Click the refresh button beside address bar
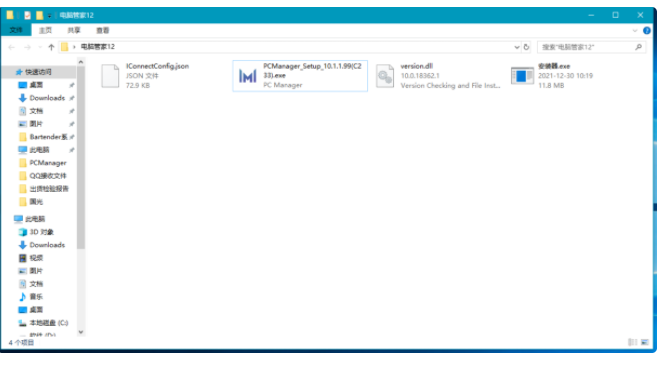The width and height of the screenshot is (664, 365). (x=526, y=47)
